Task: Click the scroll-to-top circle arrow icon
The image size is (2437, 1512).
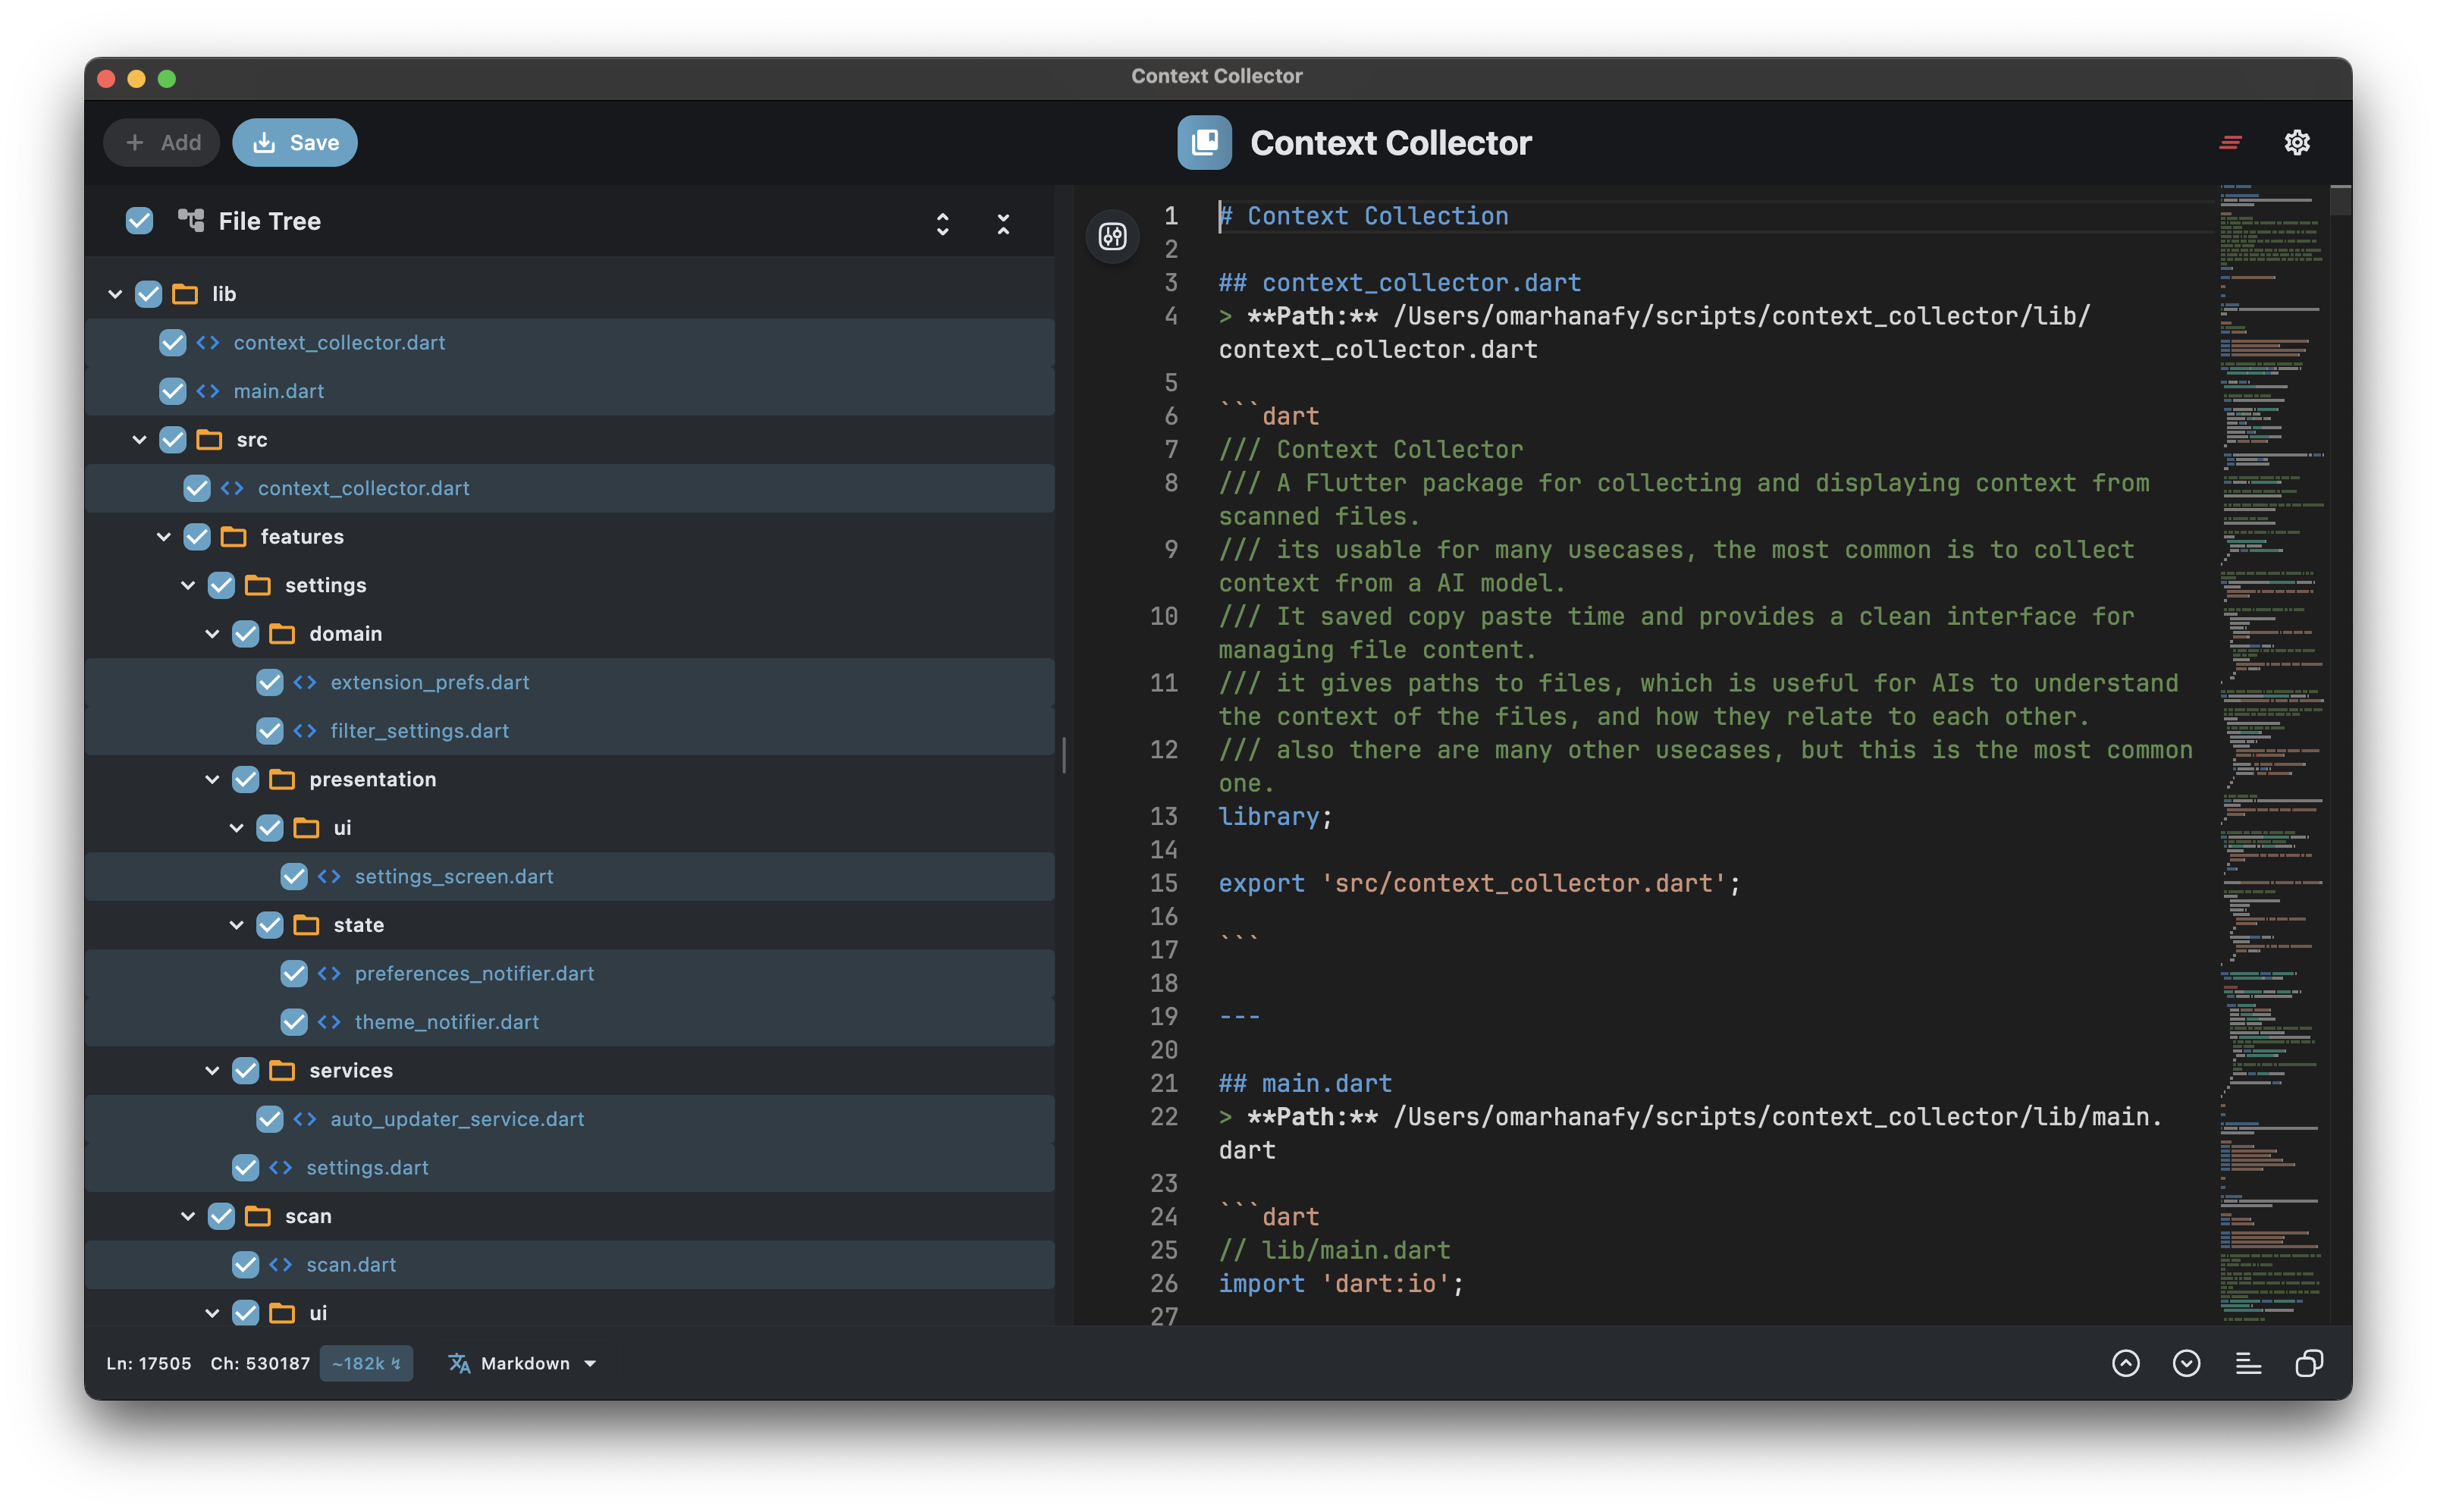Action: 2125,1363
